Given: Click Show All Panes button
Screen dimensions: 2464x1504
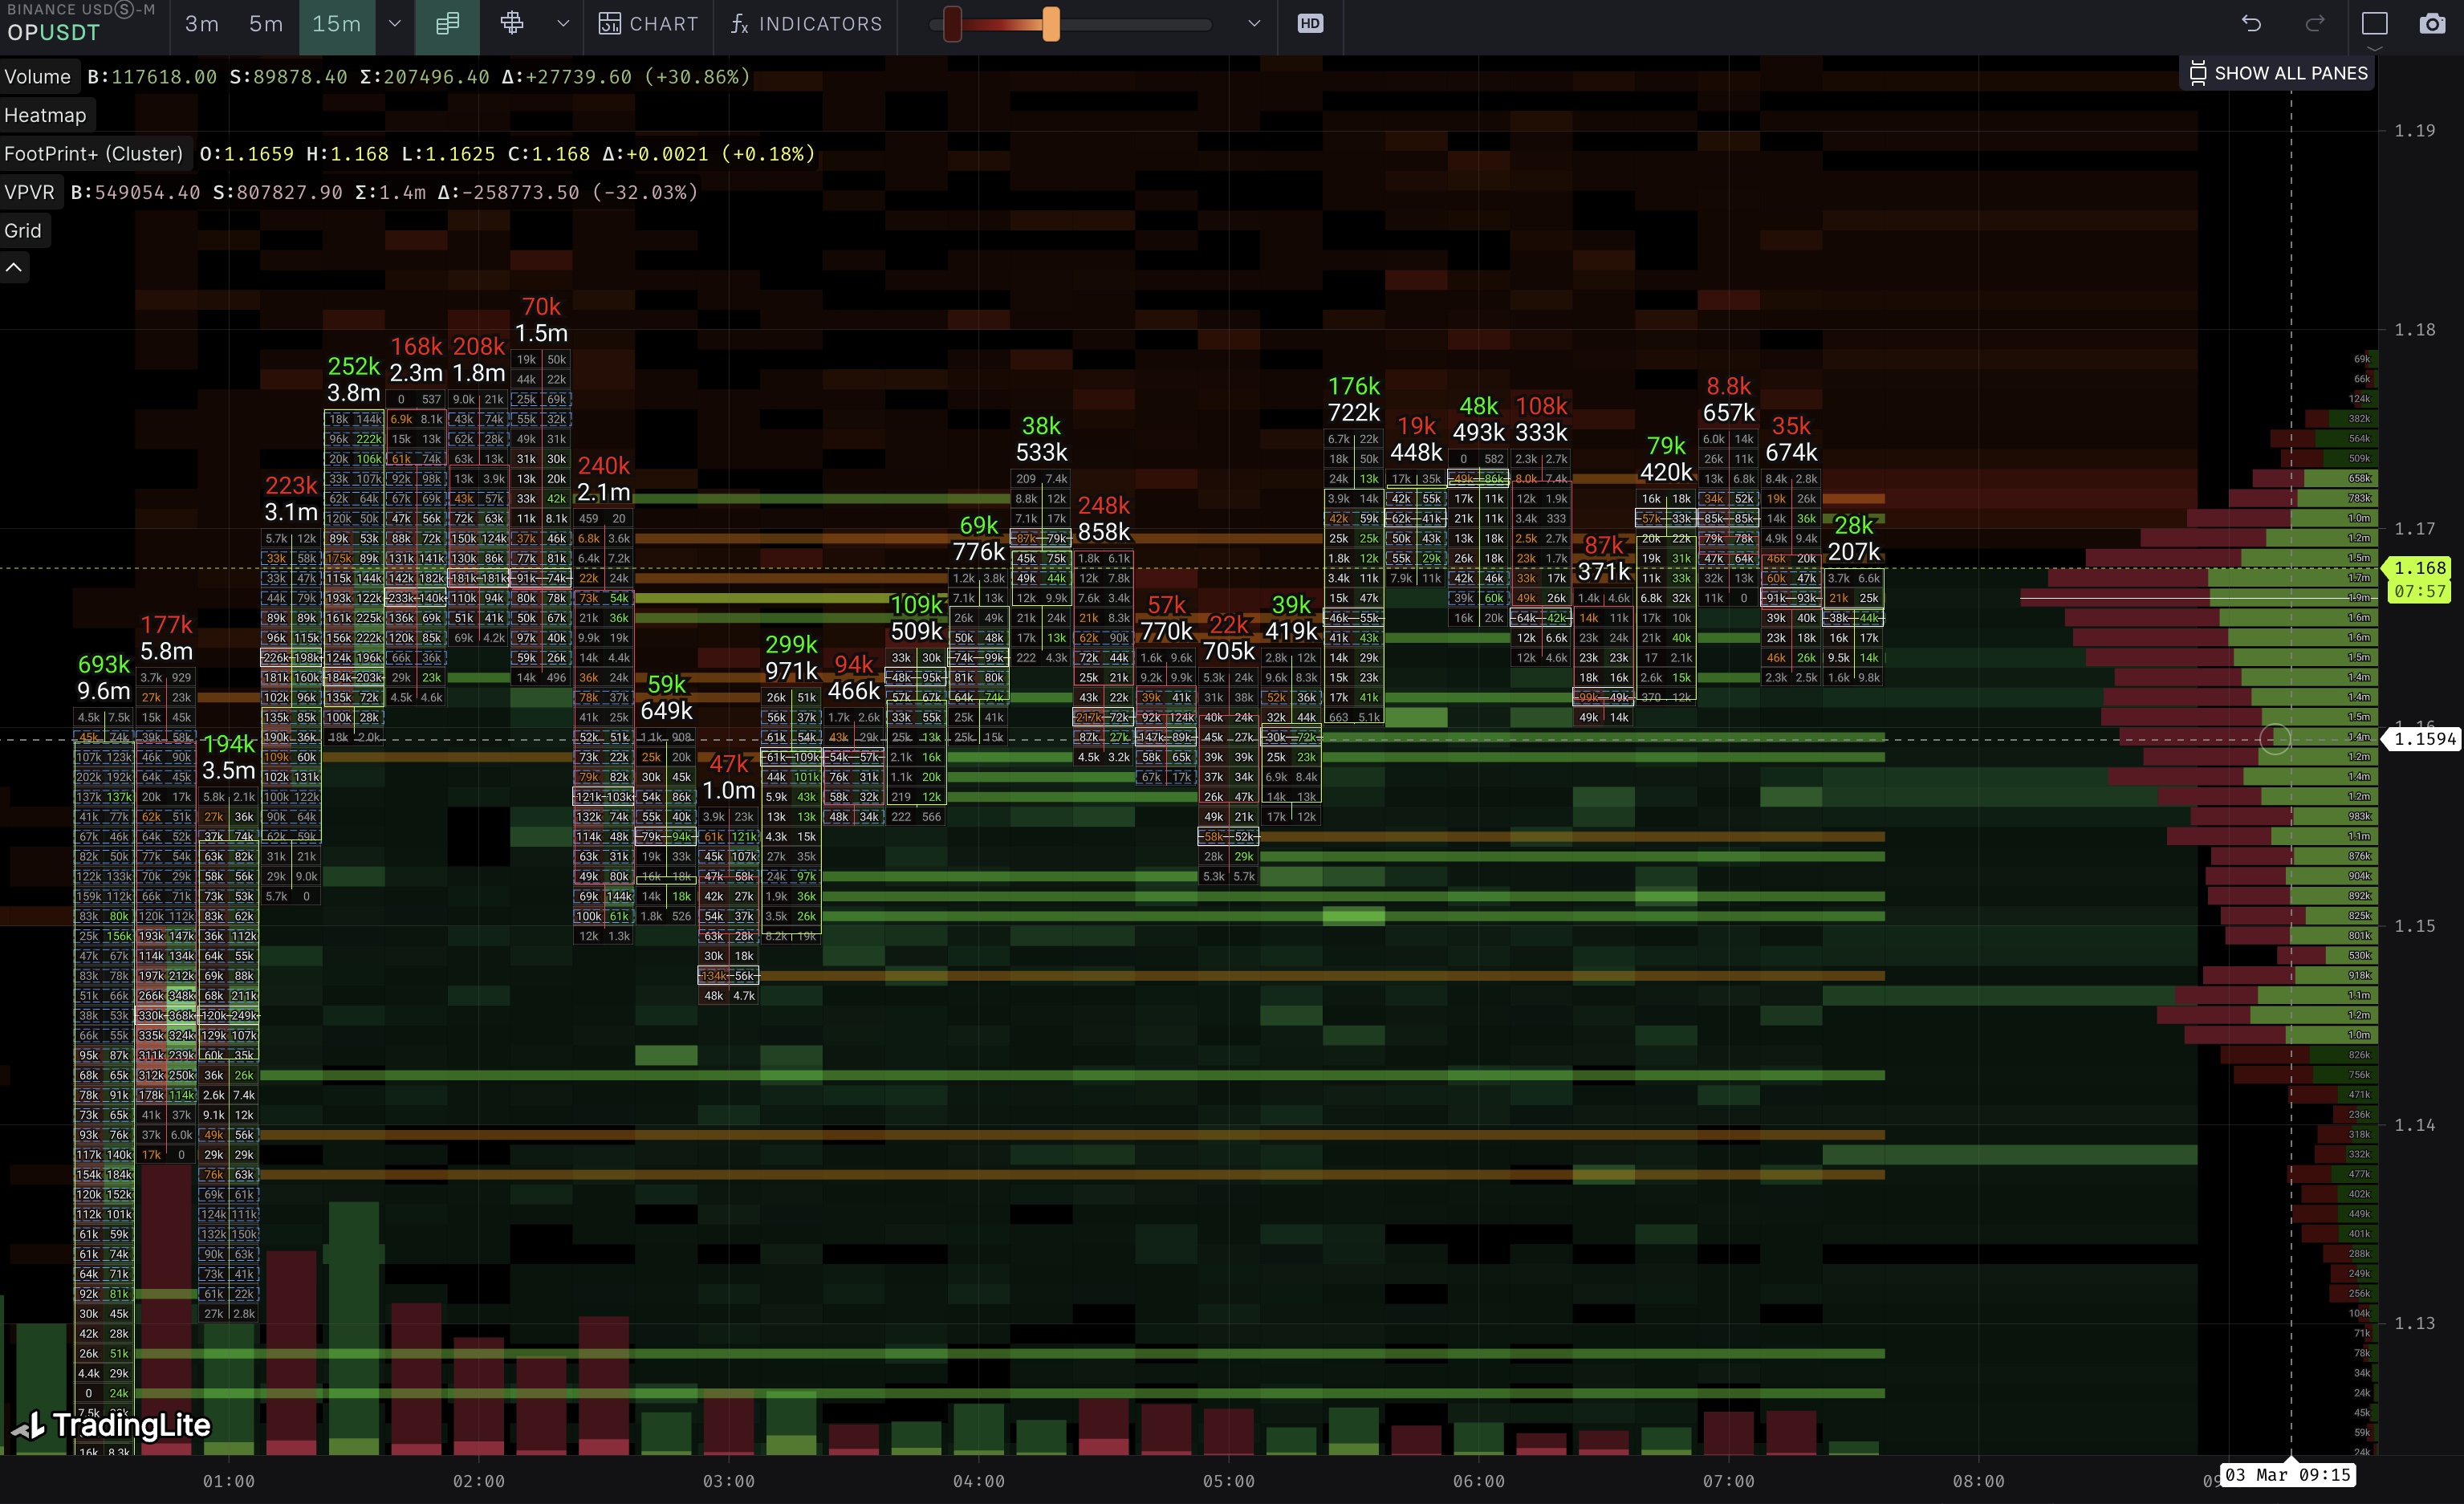Looking at the screenshot, I should click(2278, 73).
